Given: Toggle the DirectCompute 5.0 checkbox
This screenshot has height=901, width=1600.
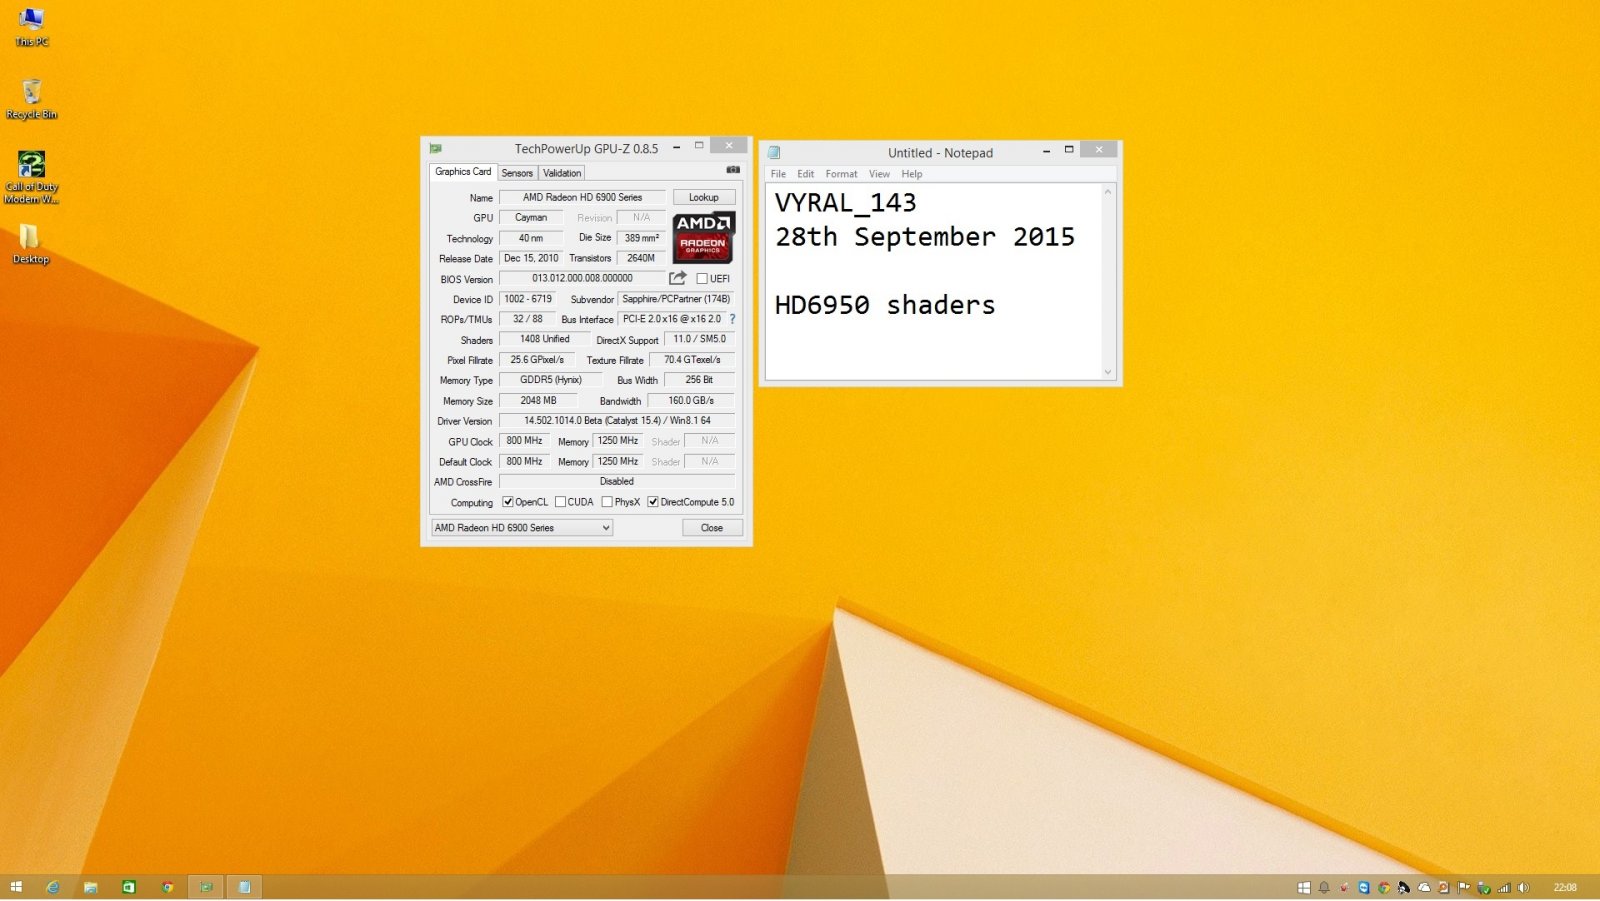Looking at the screenshot, I should 653,502.
